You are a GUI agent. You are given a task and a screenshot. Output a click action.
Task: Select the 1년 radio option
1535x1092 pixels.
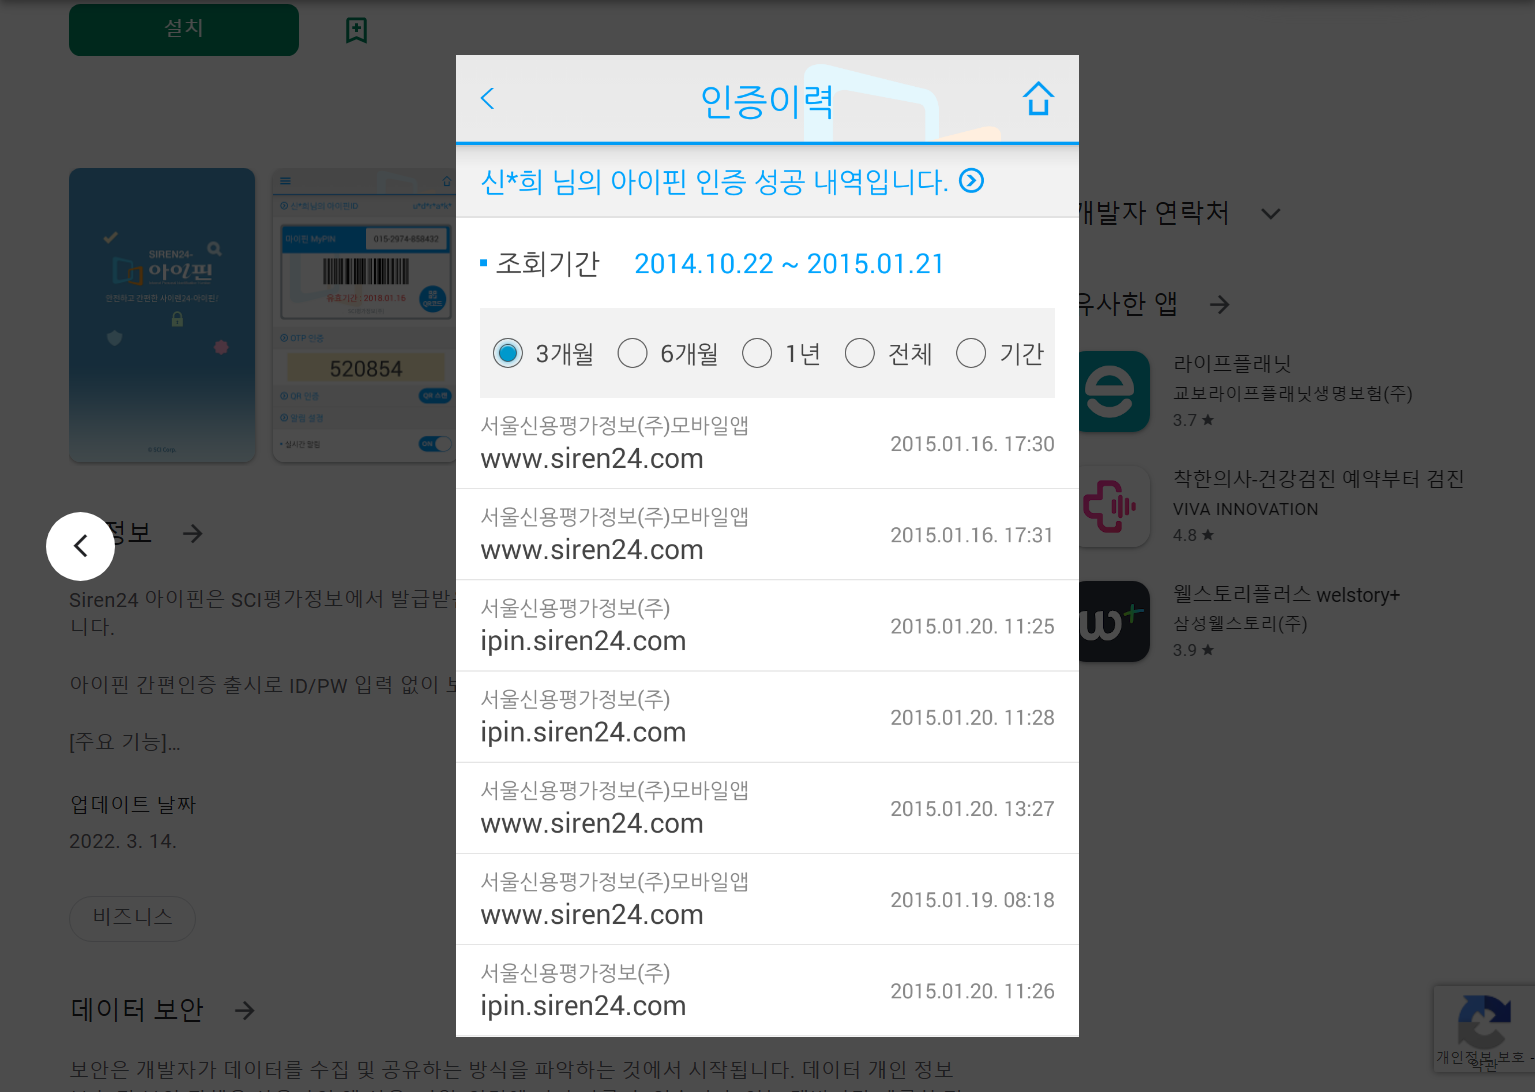(x=757, y=353)
